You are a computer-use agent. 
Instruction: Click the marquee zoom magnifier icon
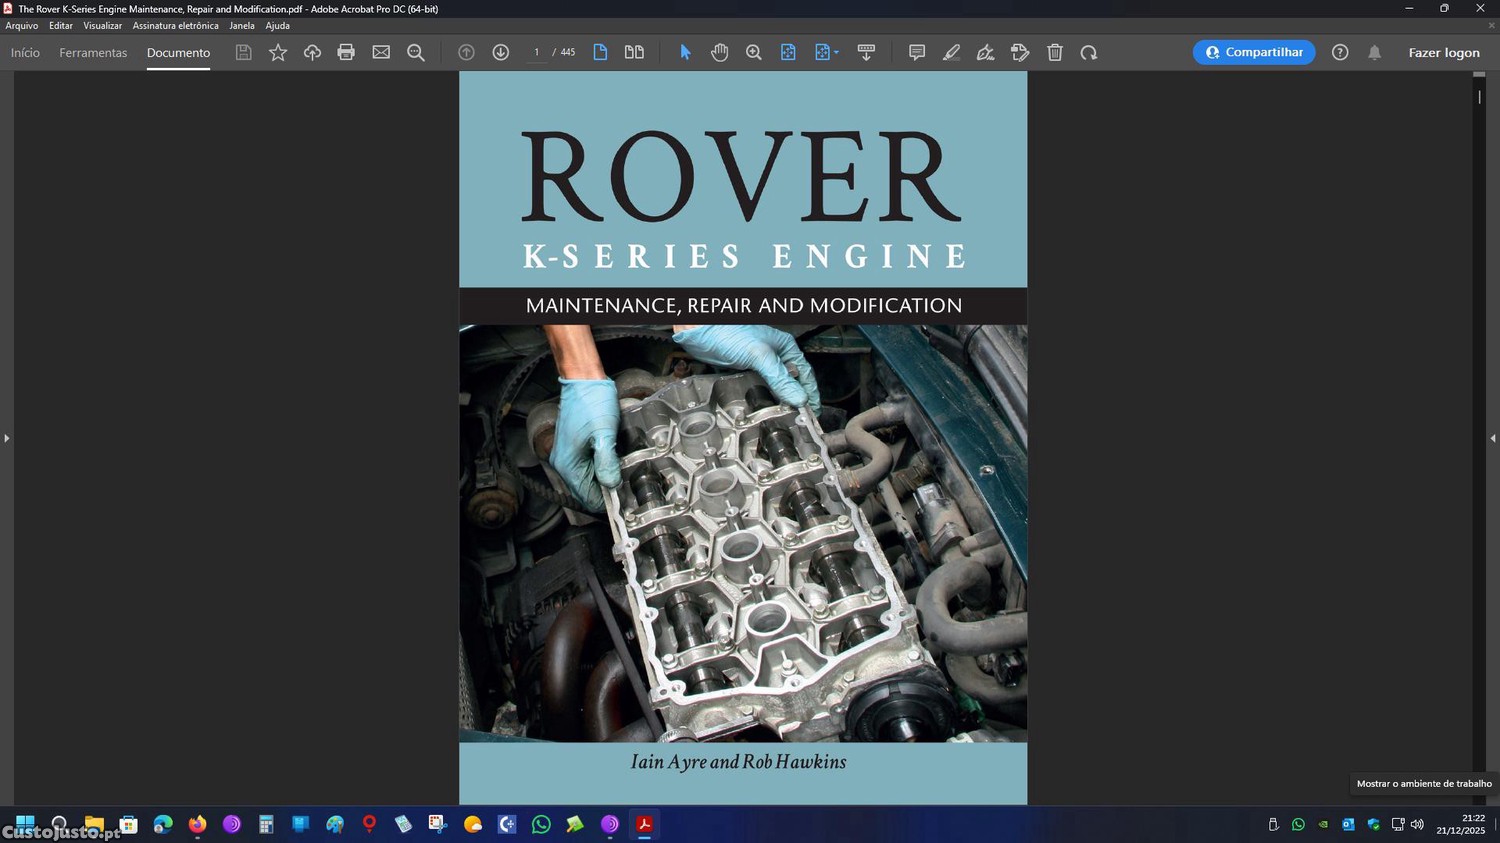tap(754, 52)
